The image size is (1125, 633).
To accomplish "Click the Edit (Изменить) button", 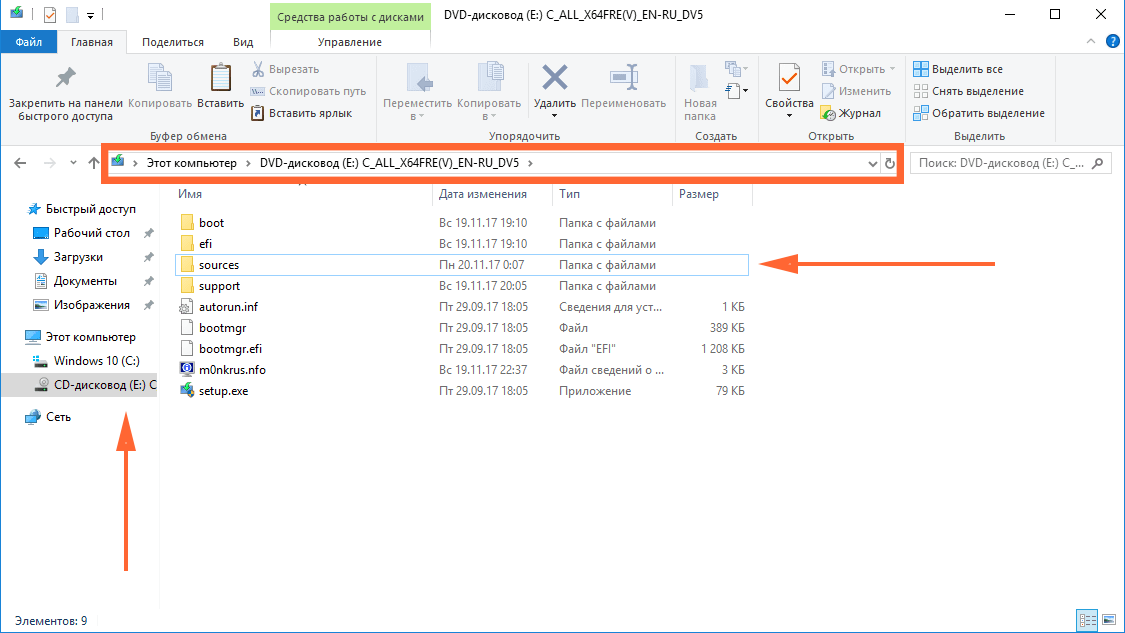I will click(857, 91).
